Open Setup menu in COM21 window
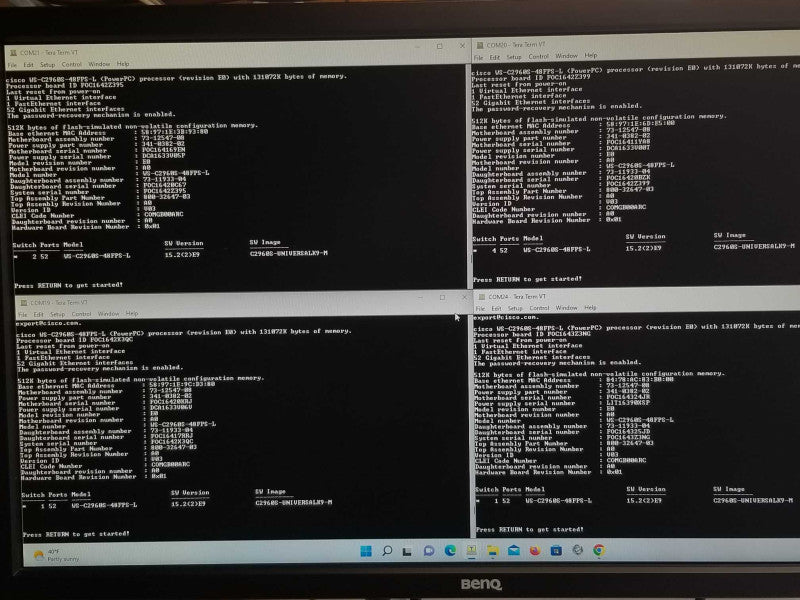800x600 pixels. 47,65
